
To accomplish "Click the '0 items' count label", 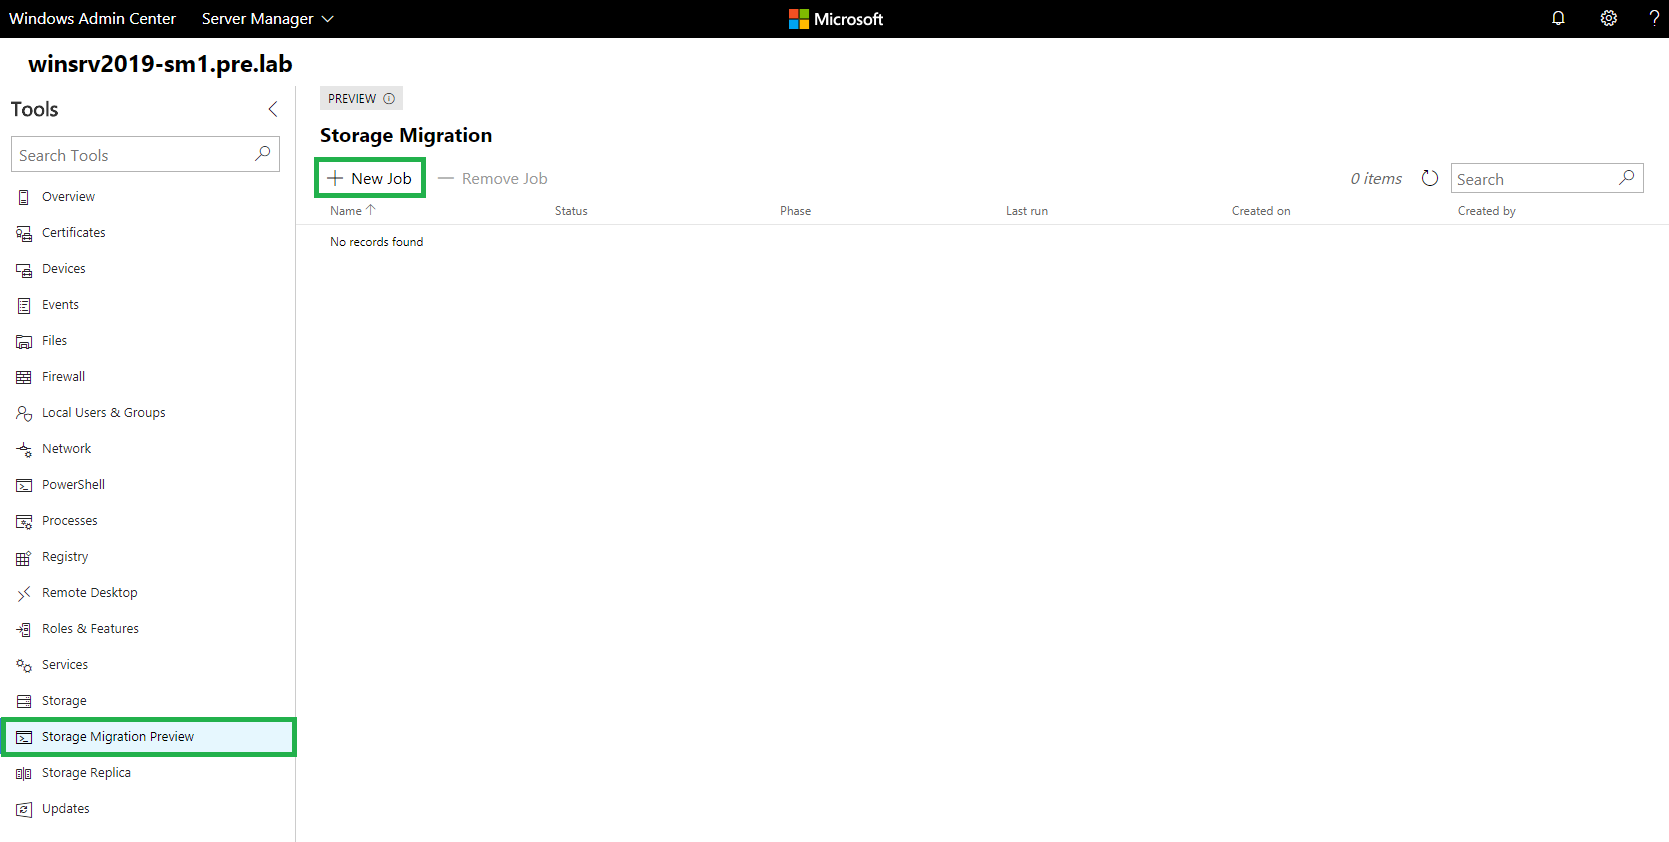I will 1376,178.
